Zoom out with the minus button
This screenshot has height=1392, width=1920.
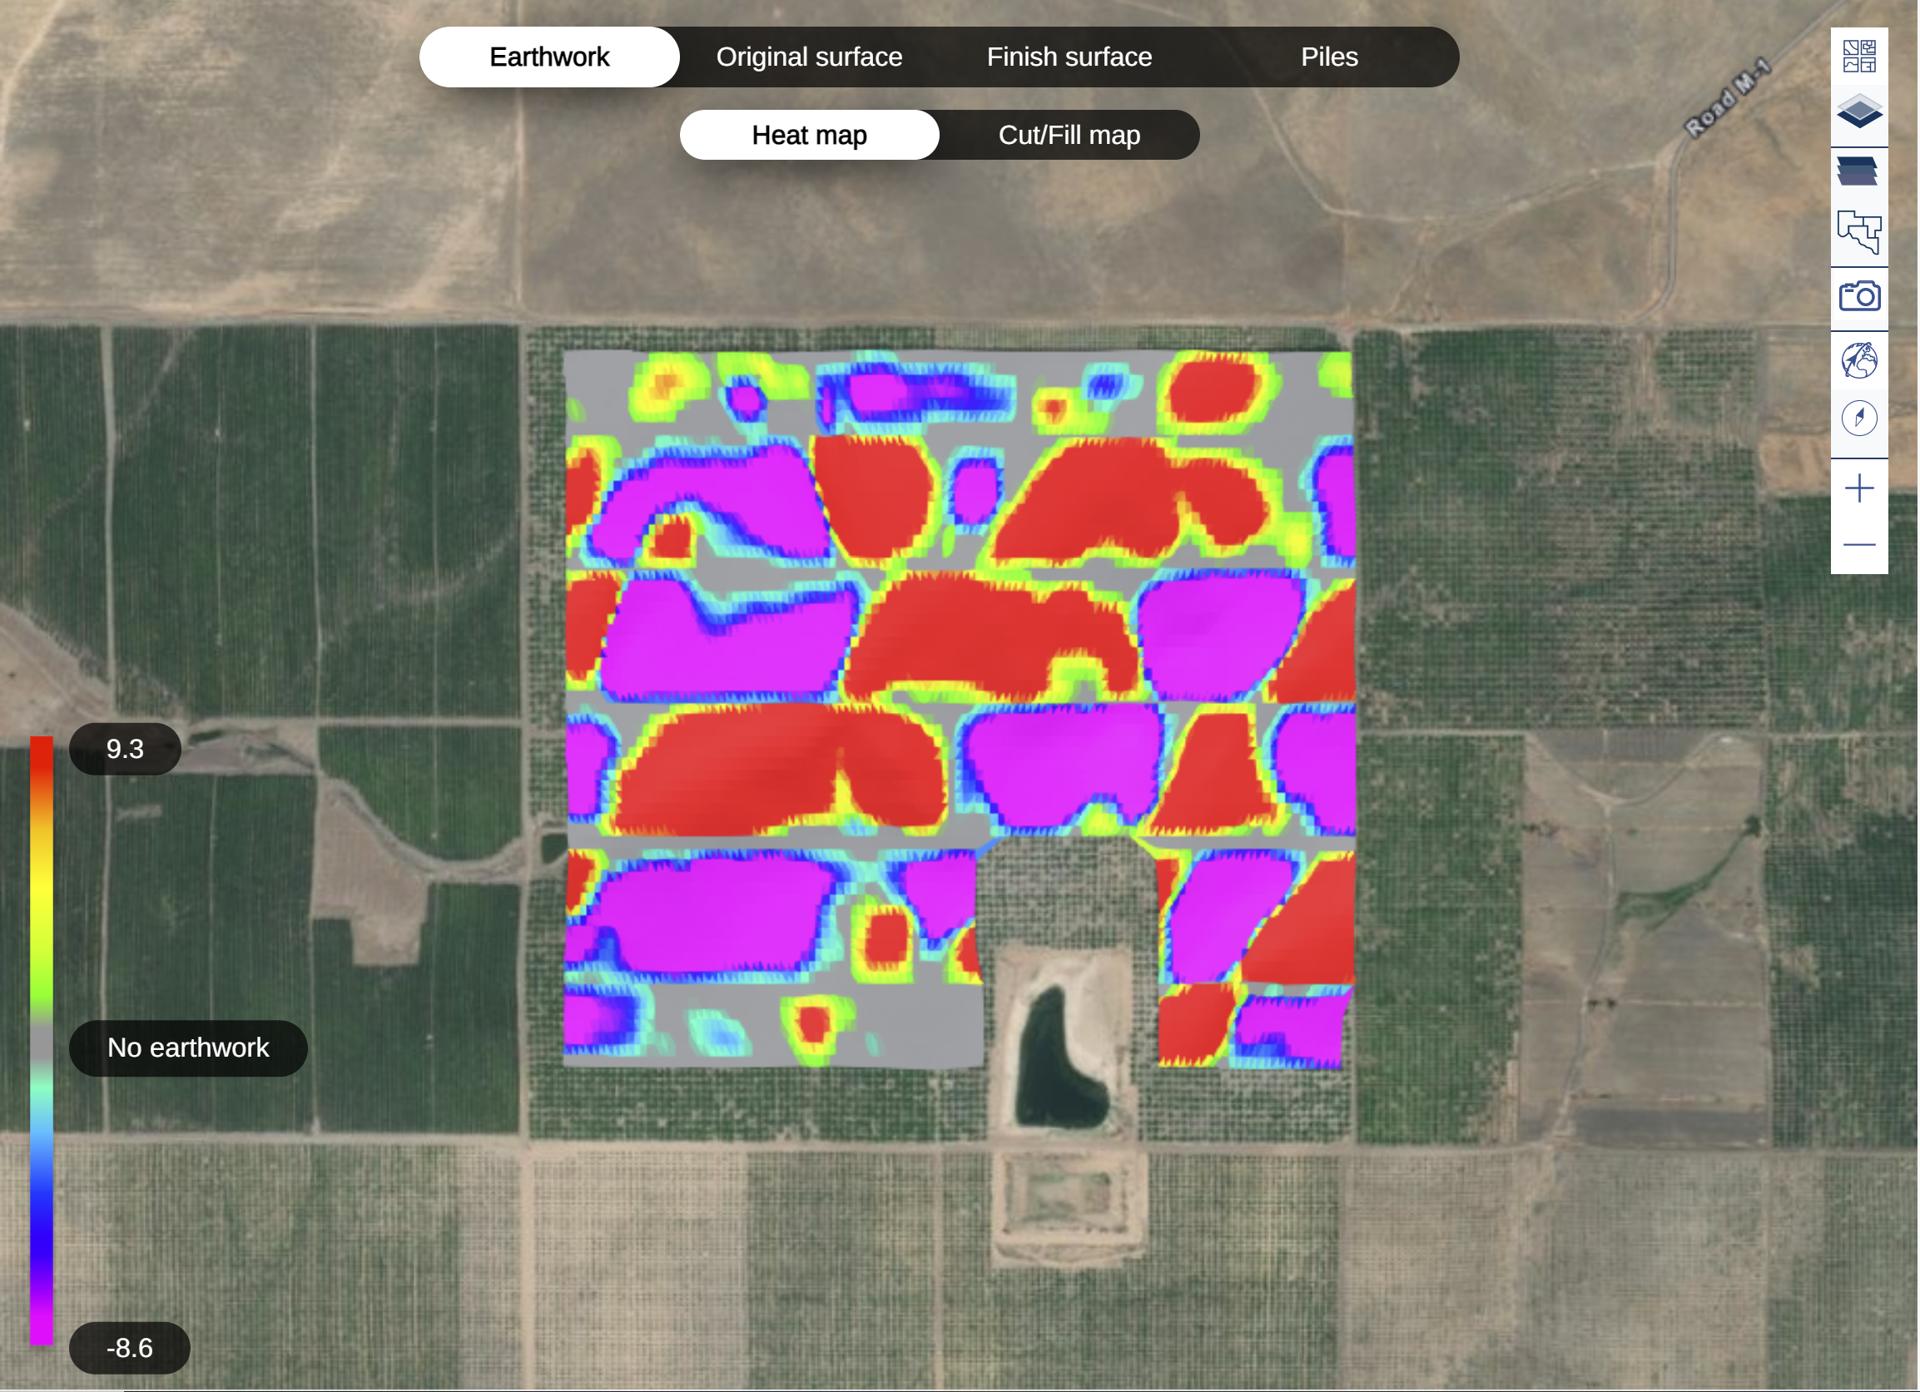[x=1858, y=545]
